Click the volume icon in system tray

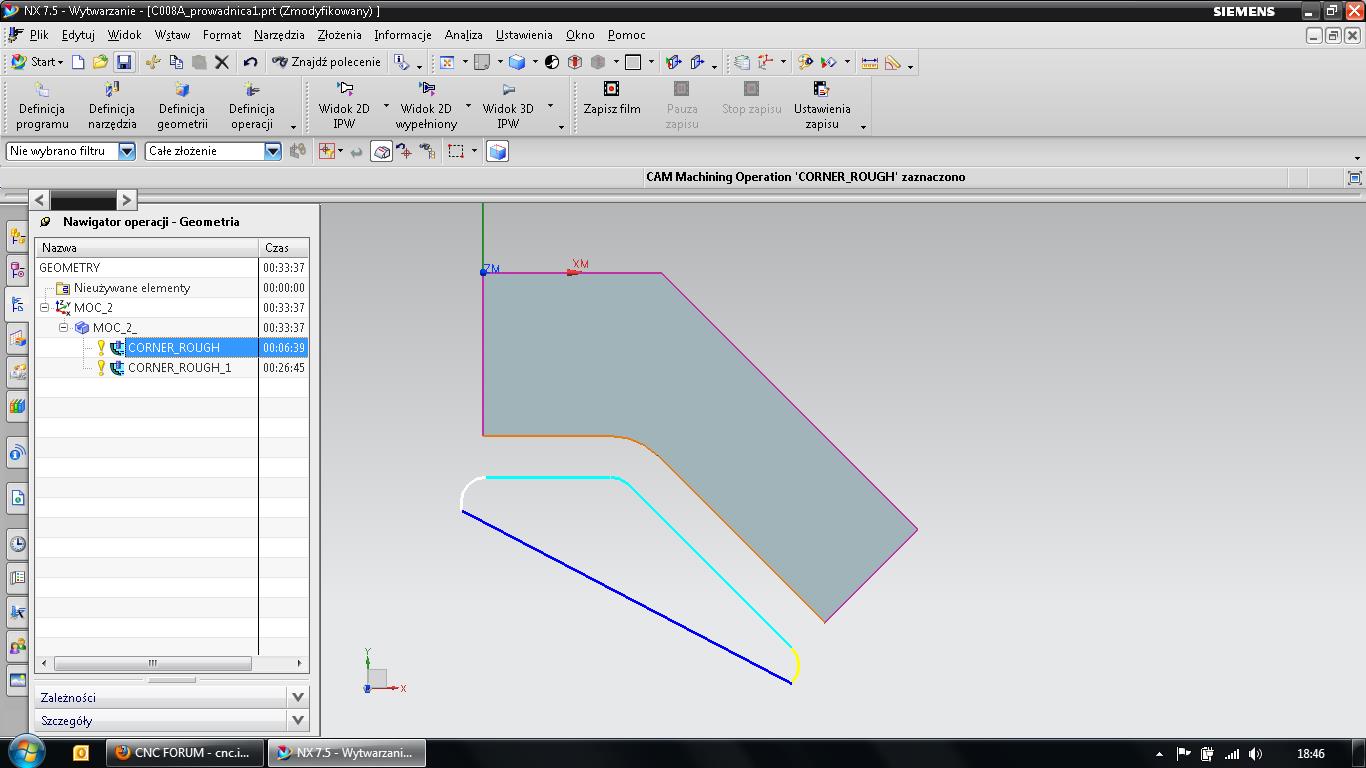pyautogui.click(x=1255, y=754)
